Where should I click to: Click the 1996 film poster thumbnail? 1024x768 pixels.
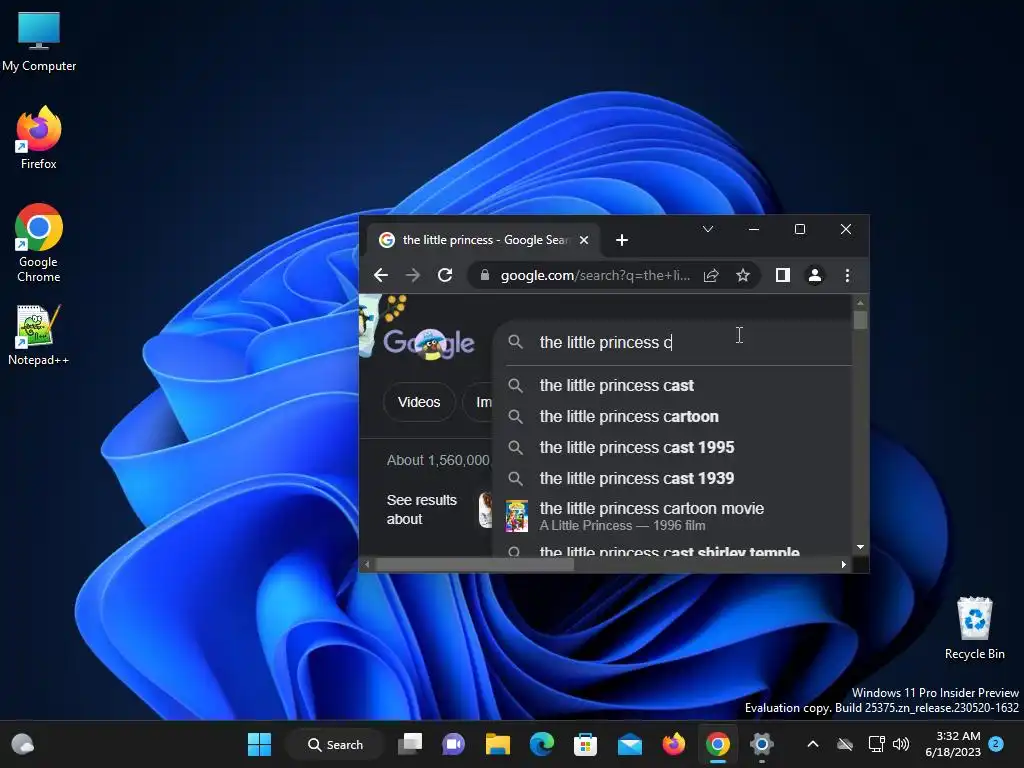517,516
